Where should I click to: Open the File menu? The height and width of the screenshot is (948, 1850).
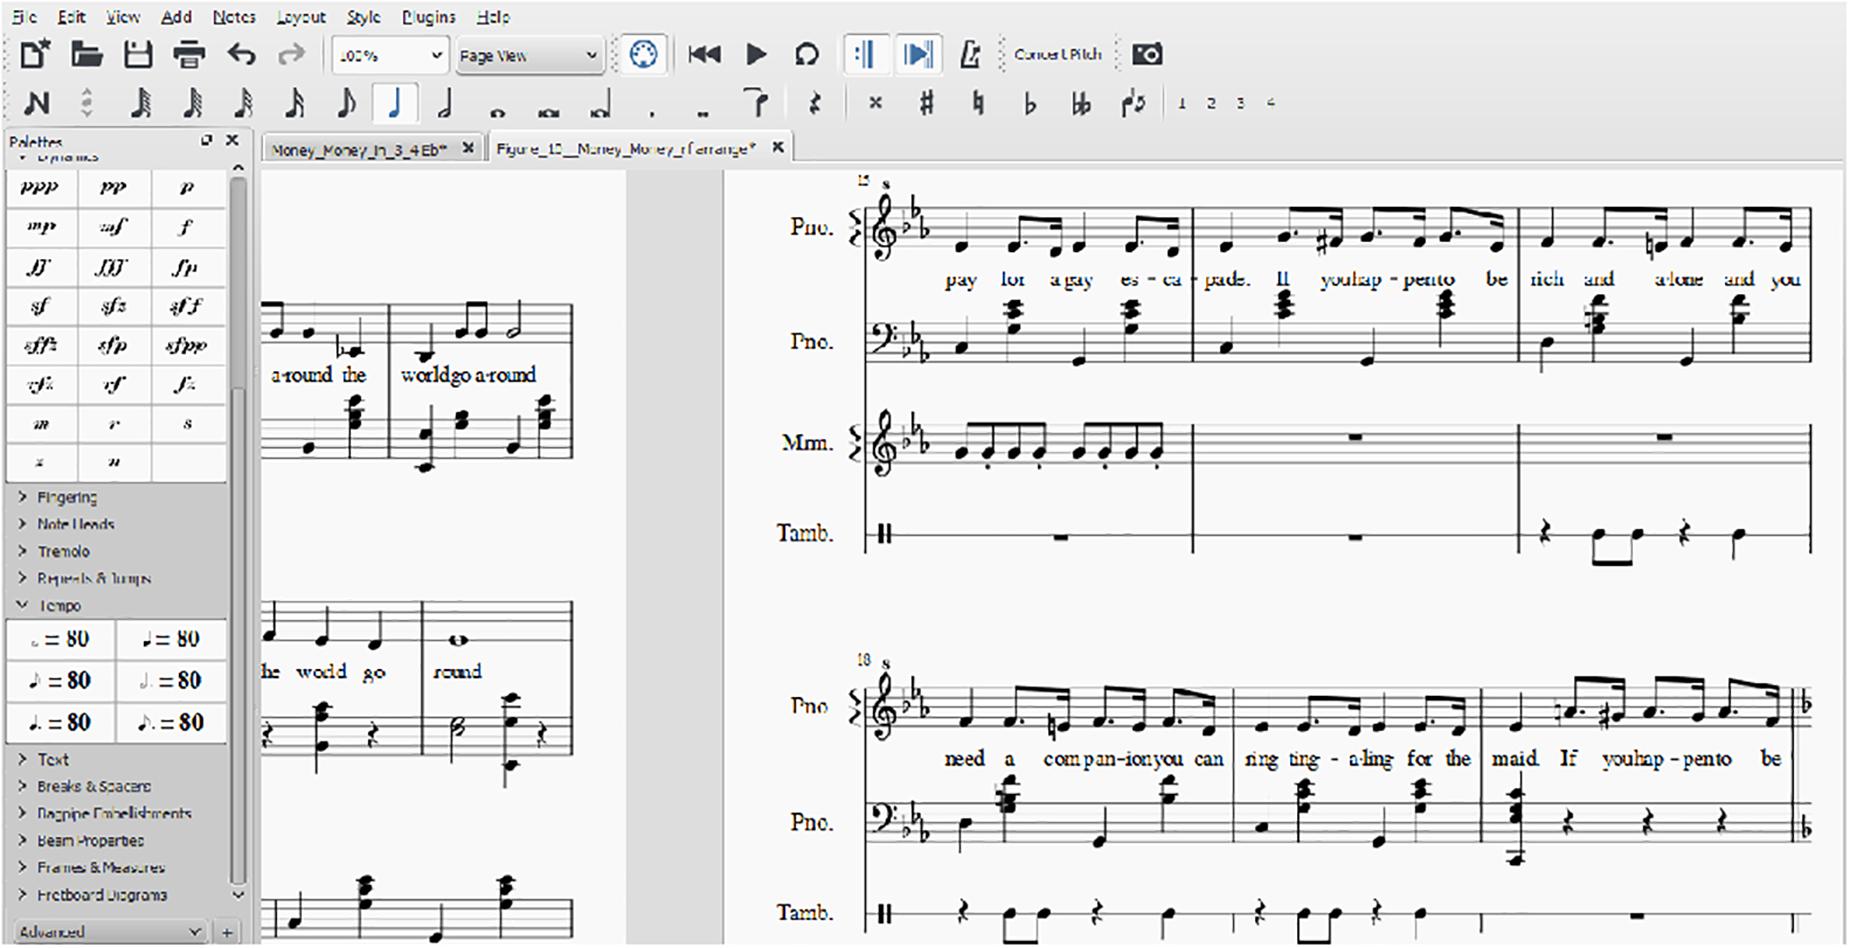24,17
